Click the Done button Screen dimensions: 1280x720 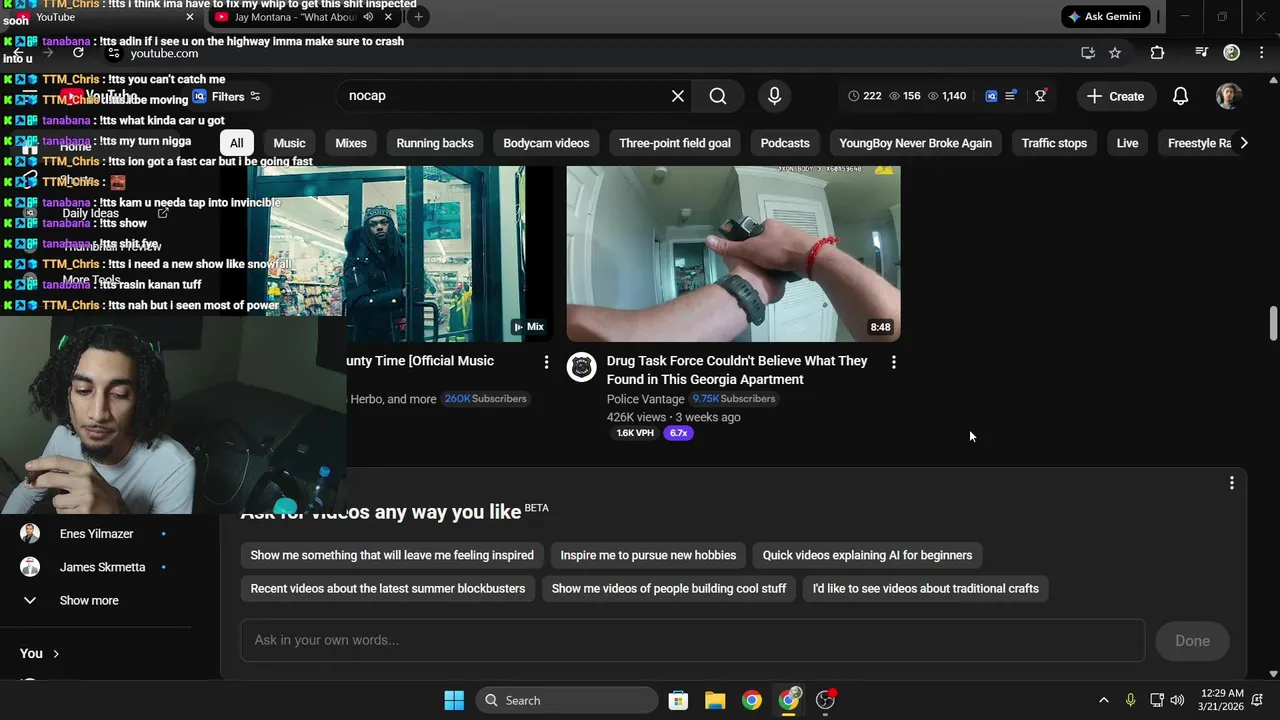click(1192, 641)
